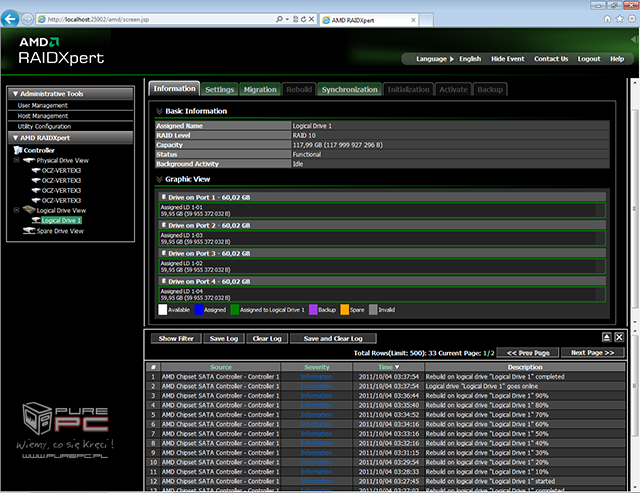Click the Save and Clear Log button
The height and width of the screenshot is (493, 640).
tap(333, 338)
